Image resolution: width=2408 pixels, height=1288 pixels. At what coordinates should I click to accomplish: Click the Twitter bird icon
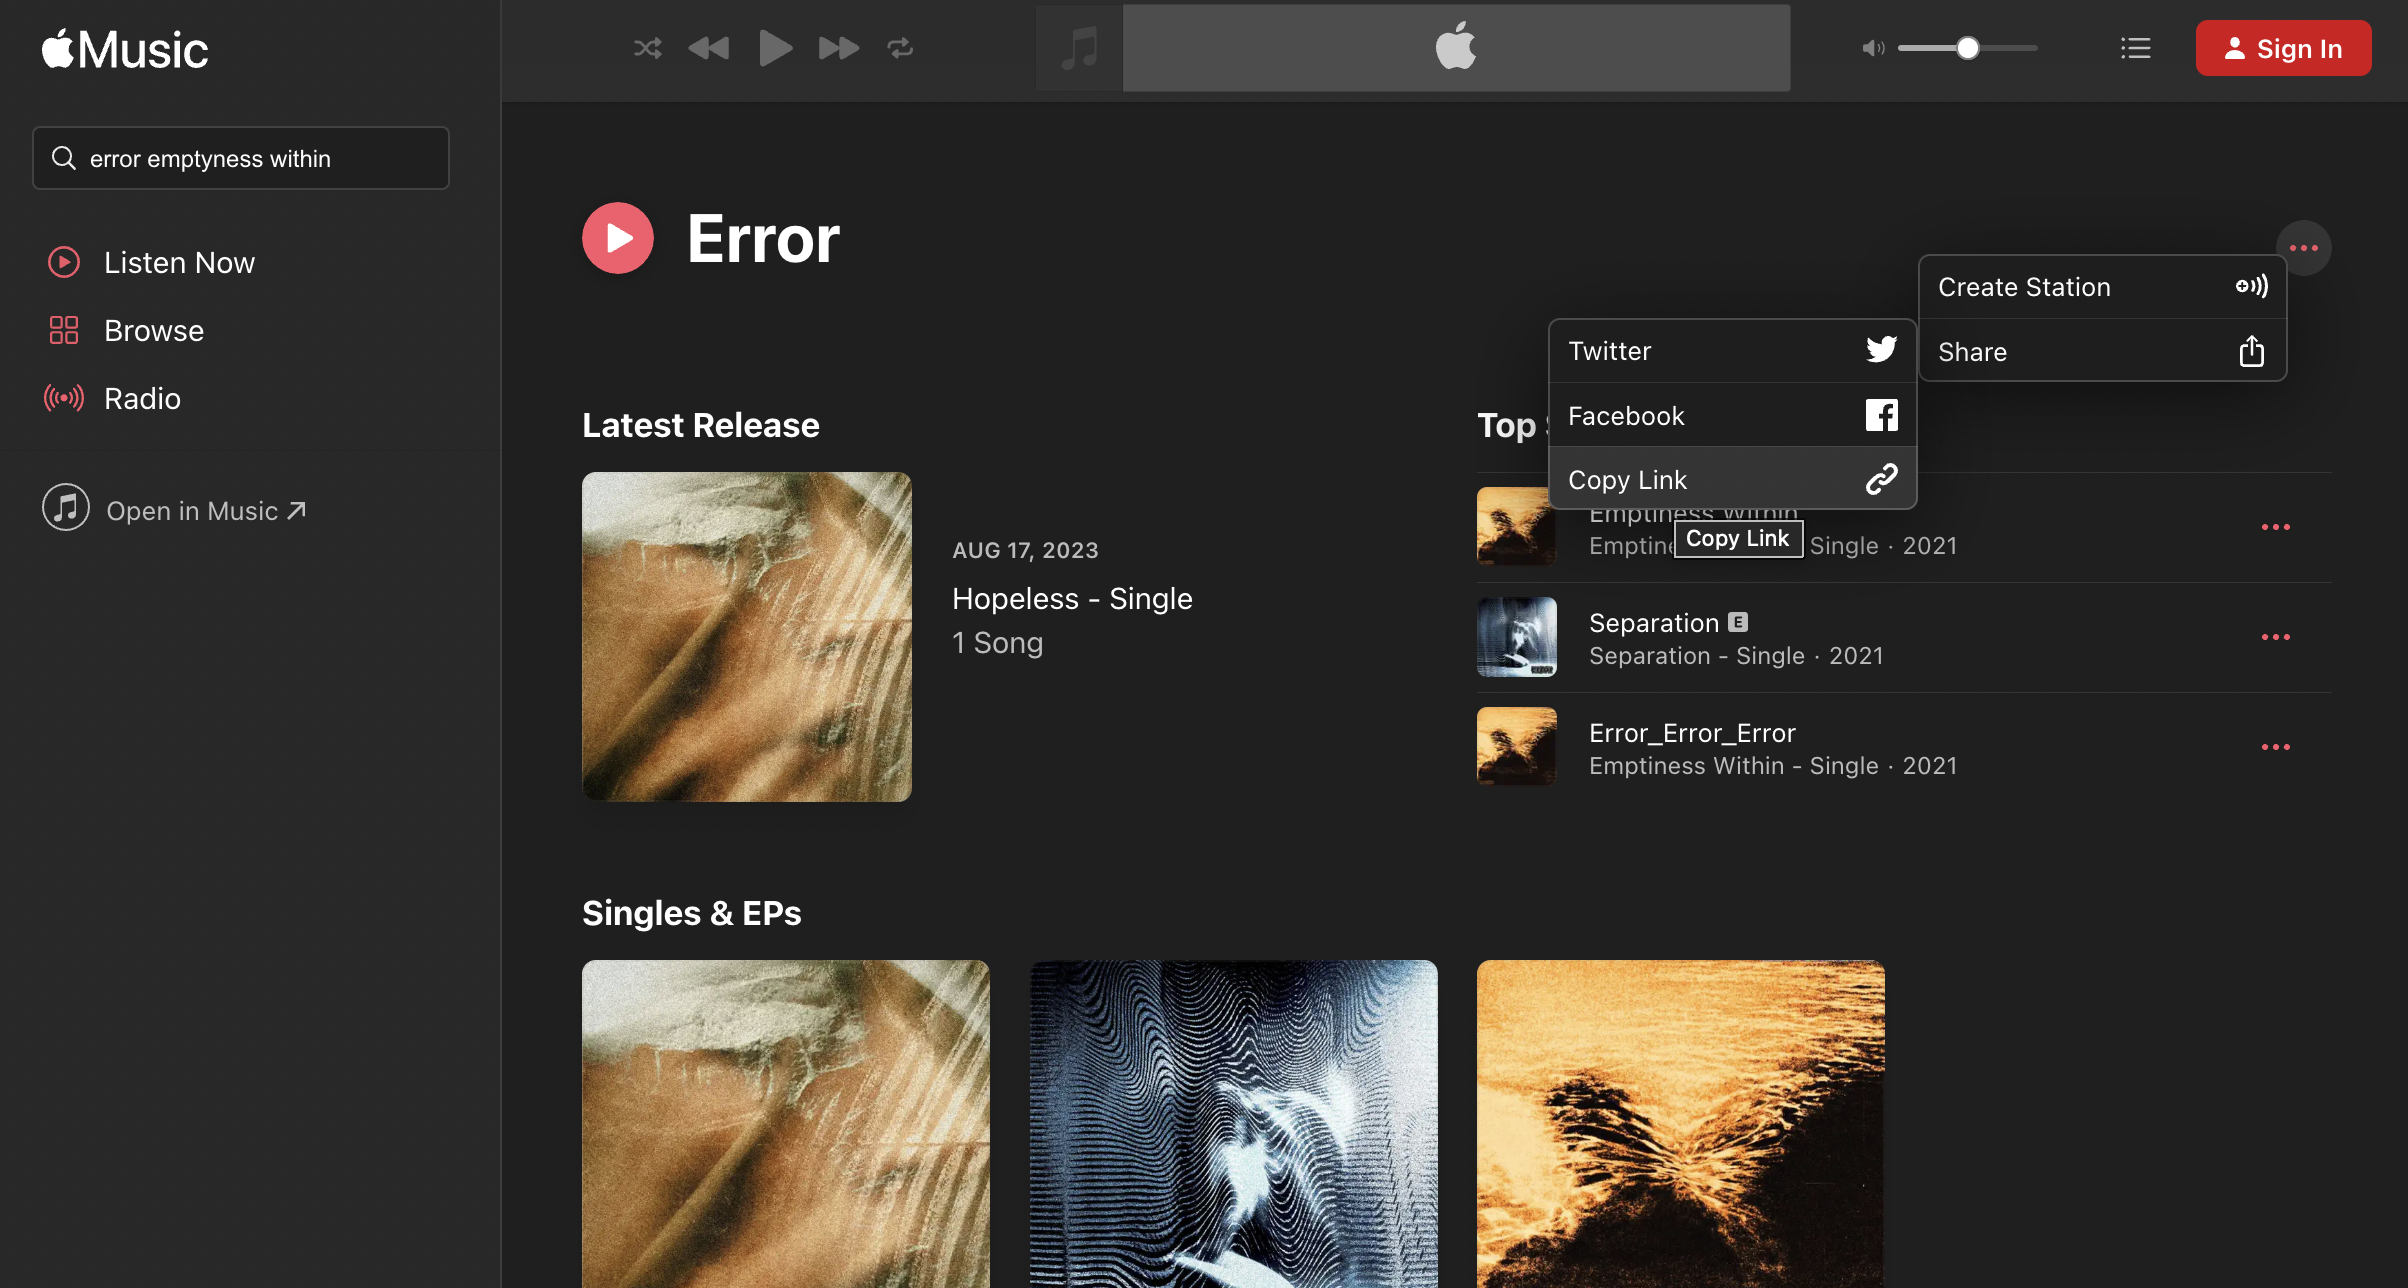pyautogui.click(x=1881, y=350)
